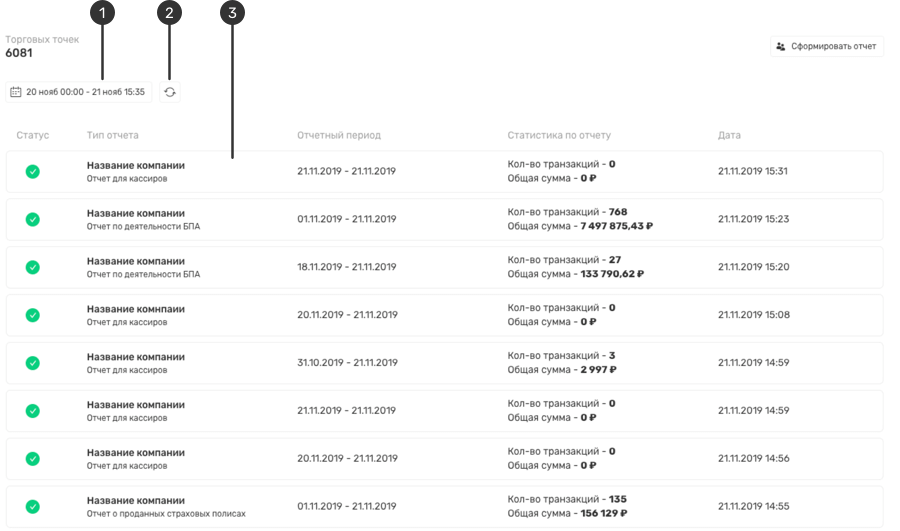Open the date range picker 20 нояб - 21 нояб
900x531 pixels.
pos(79,92)
